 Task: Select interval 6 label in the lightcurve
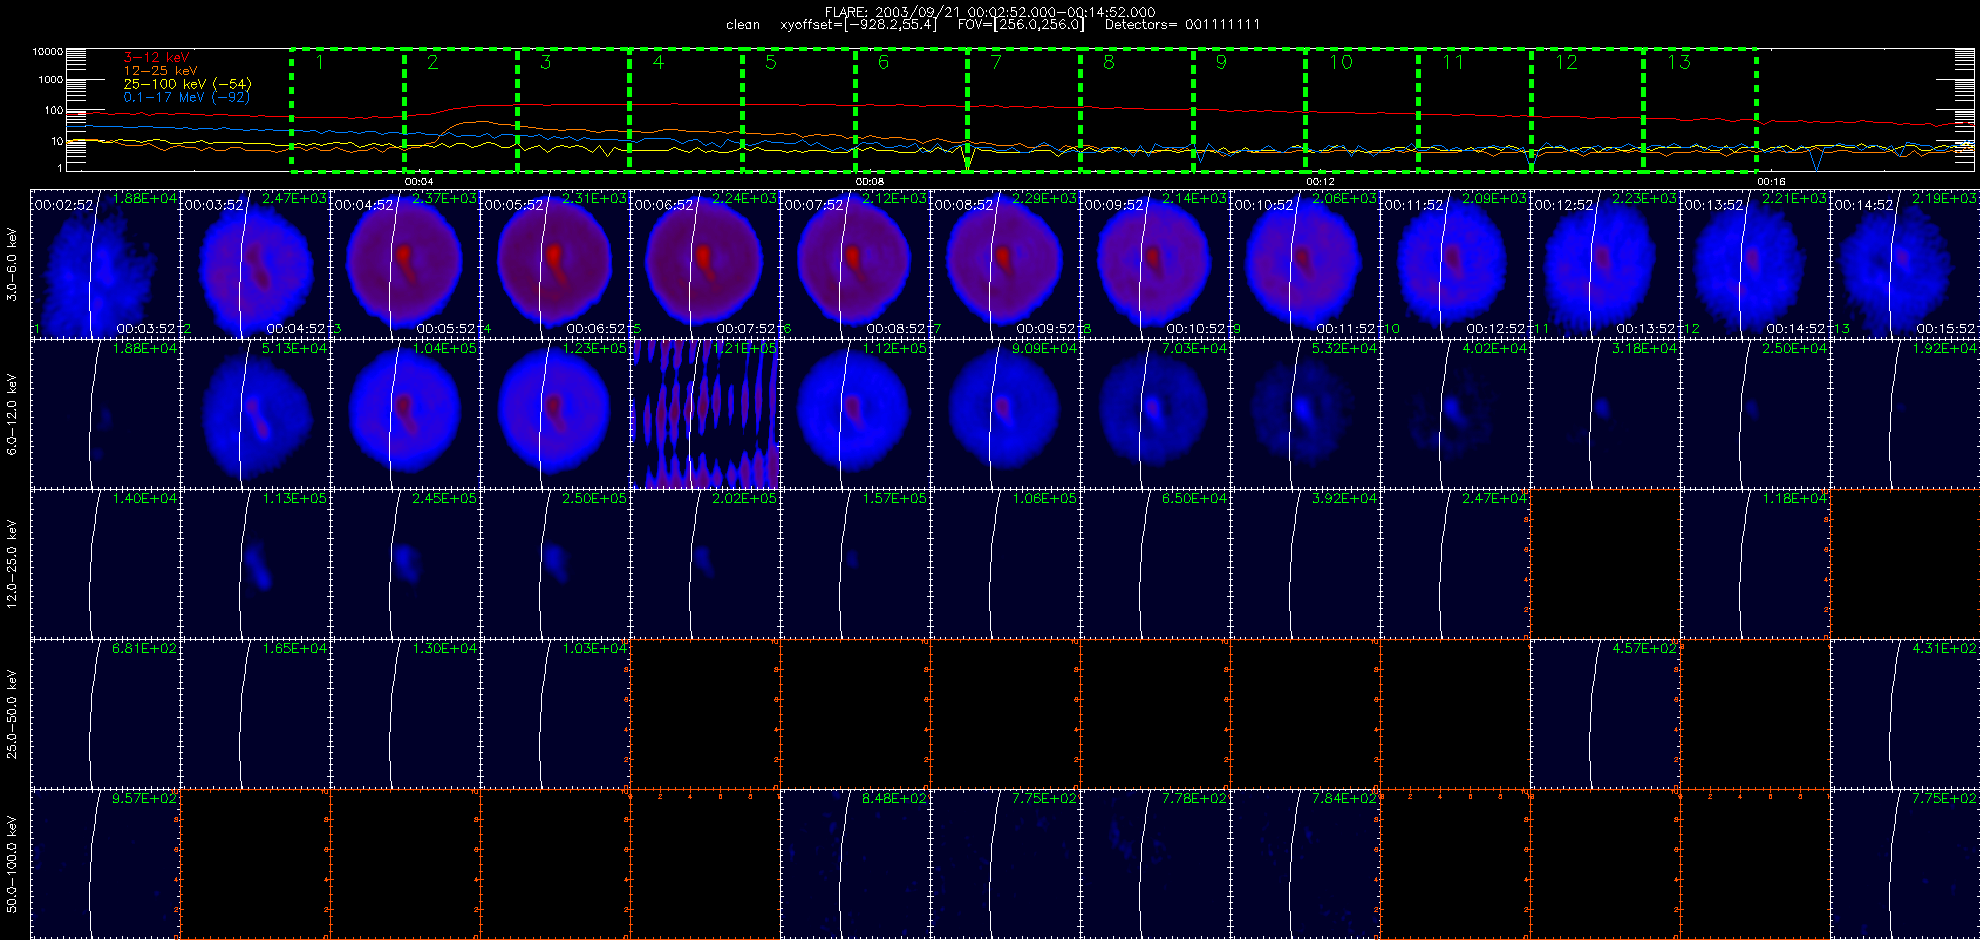click(x=883, y=62)
